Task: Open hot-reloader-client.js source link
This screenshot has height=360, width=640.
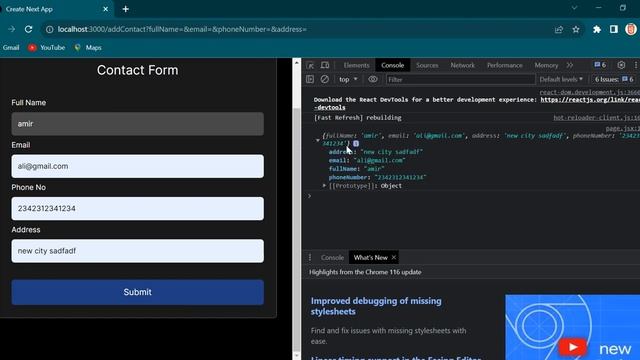Action: click(596, 118)
